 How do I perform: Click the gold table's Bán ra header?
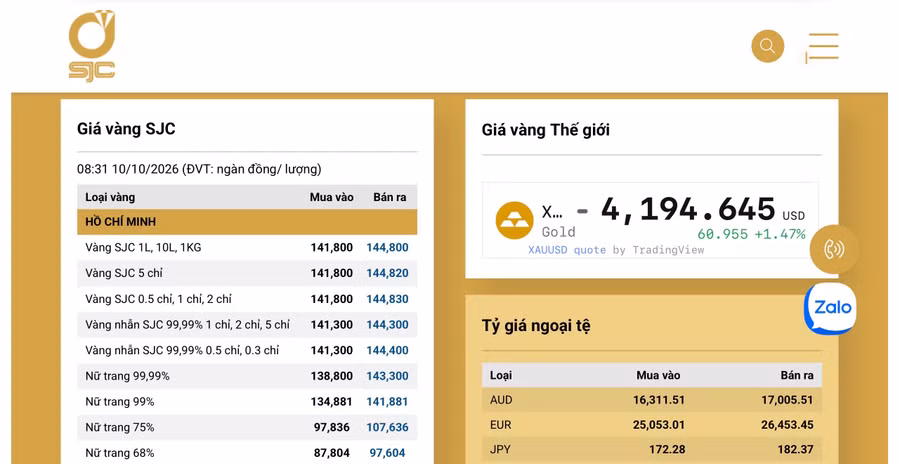tap(390, 198)
